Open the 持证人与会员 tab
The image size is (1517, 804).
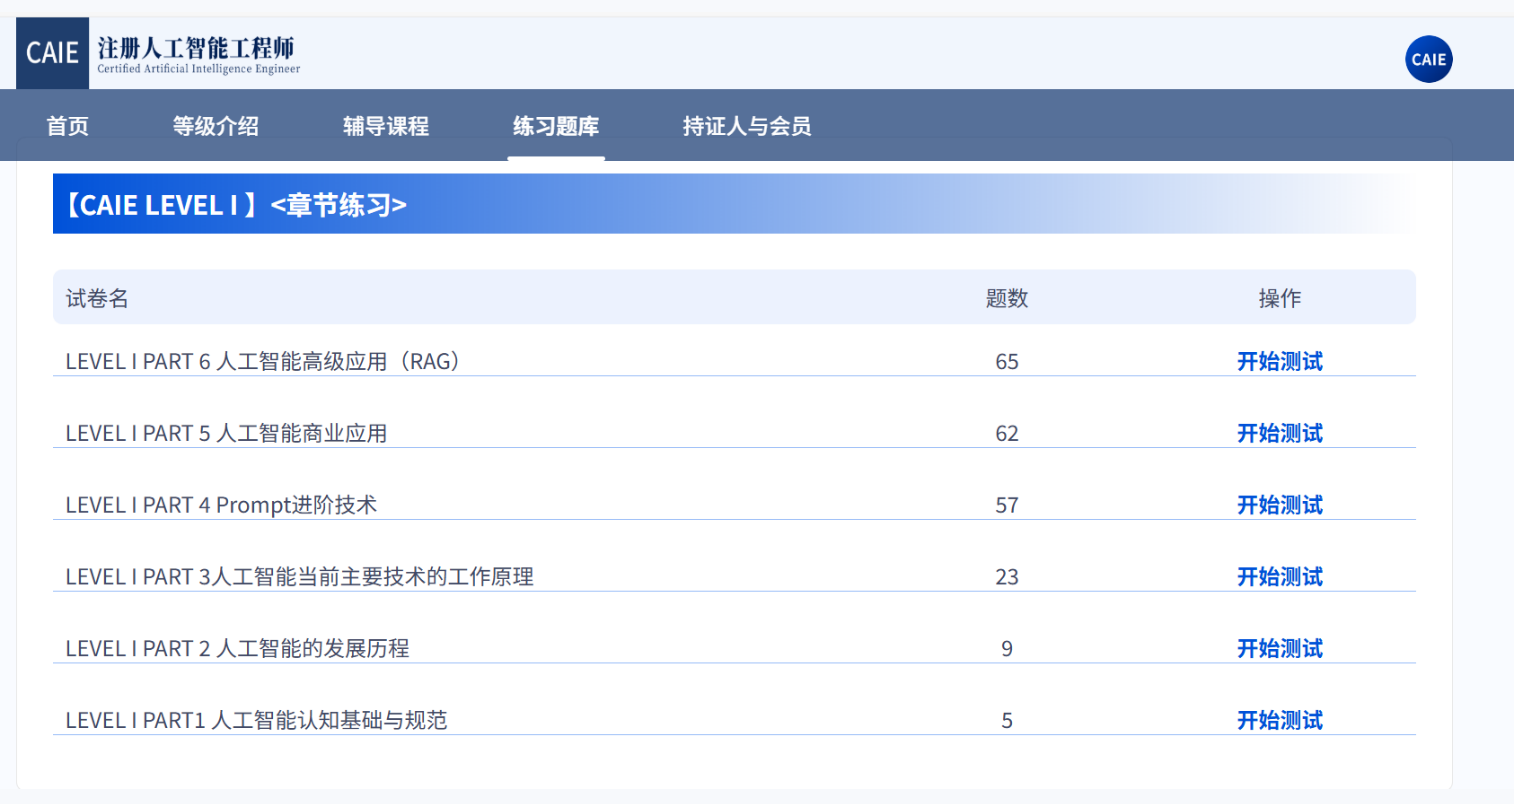click(746, 126)
